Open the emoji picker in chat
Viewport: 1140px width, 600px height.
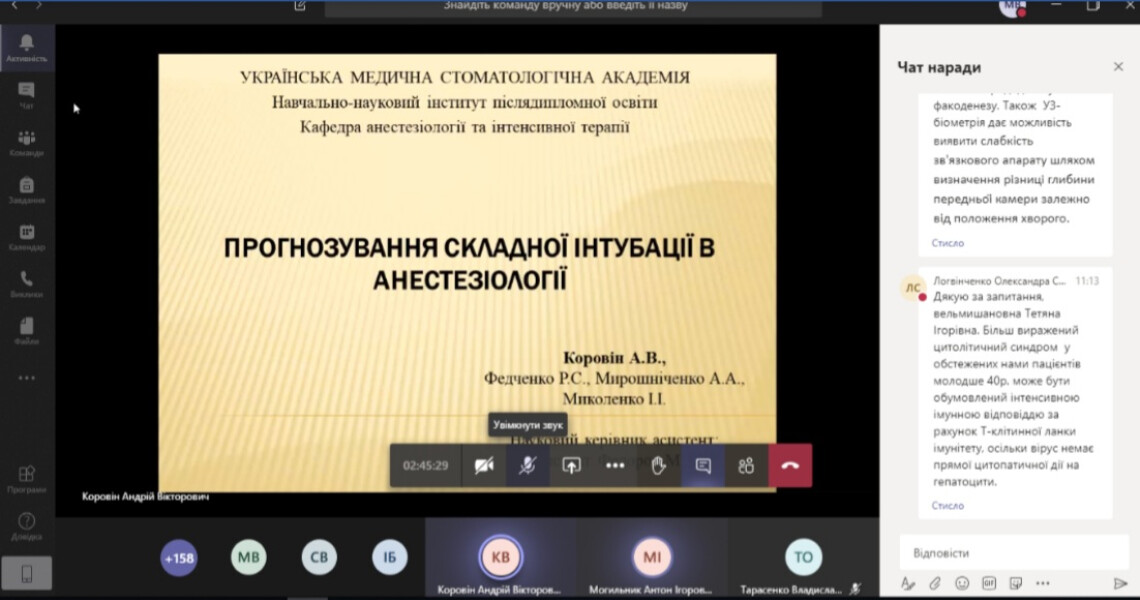[962, 583]
